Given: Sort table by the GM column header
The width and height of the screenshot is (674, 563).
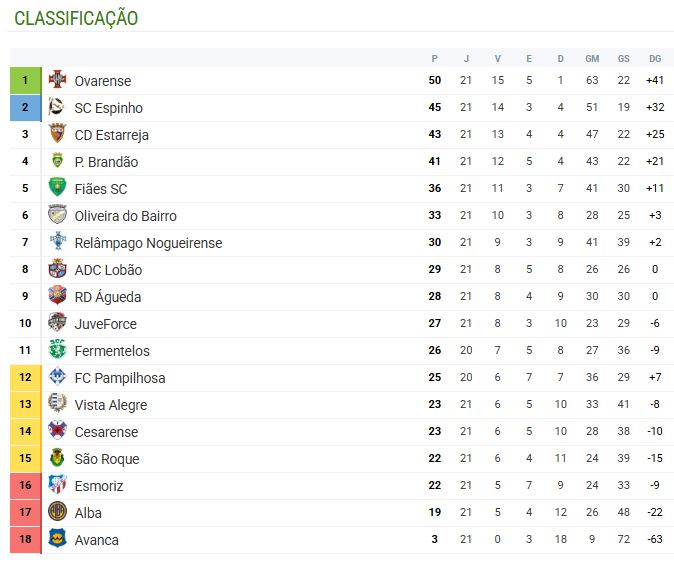Looking at the screenshot, I should click(x=592, y=58).
